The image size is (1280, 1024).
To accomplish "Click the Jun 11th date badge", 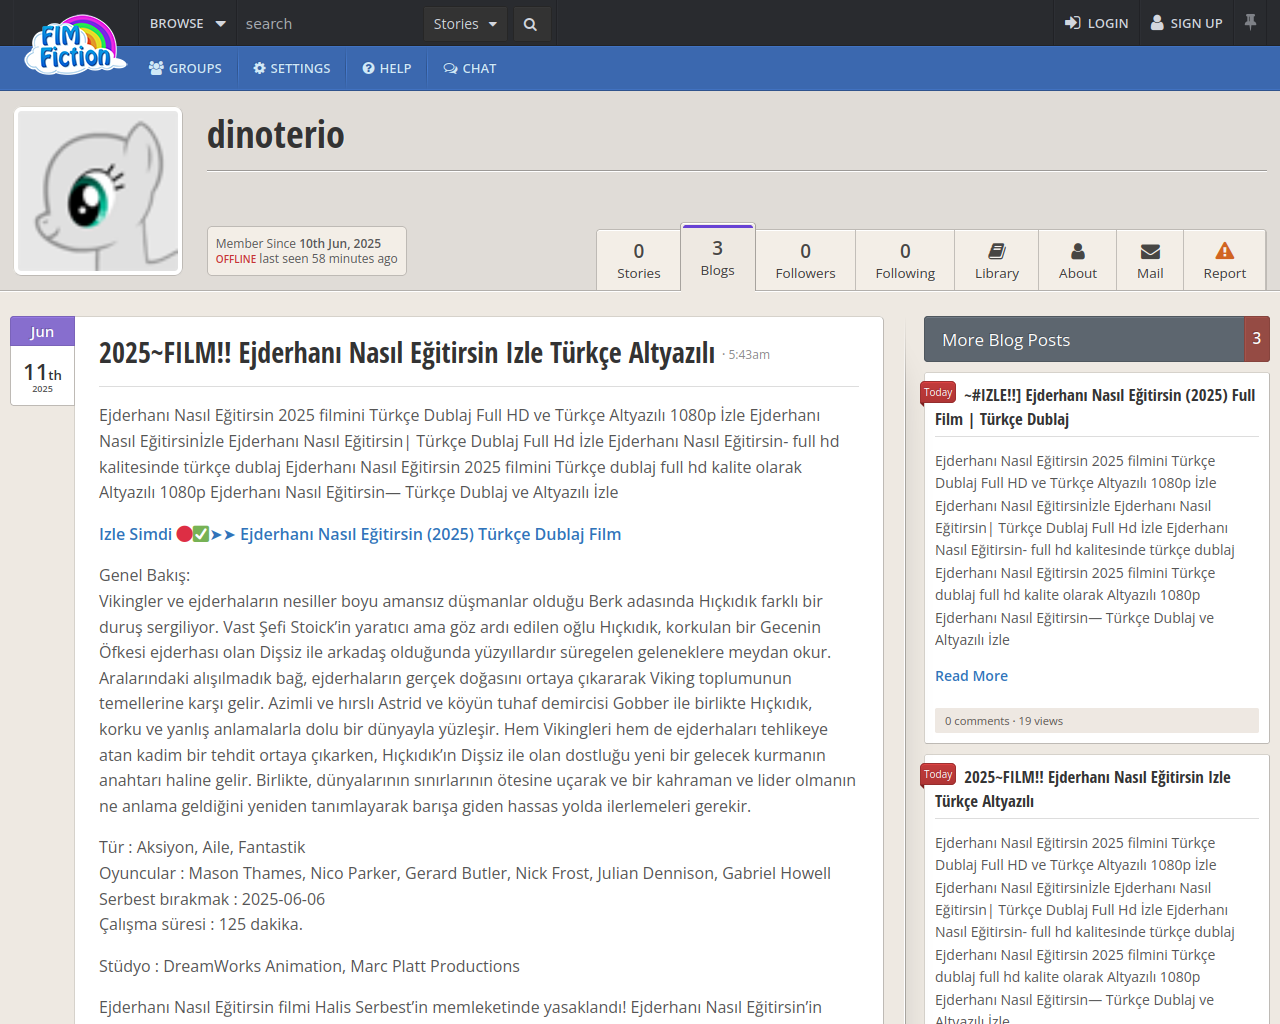I will [42, 361].
